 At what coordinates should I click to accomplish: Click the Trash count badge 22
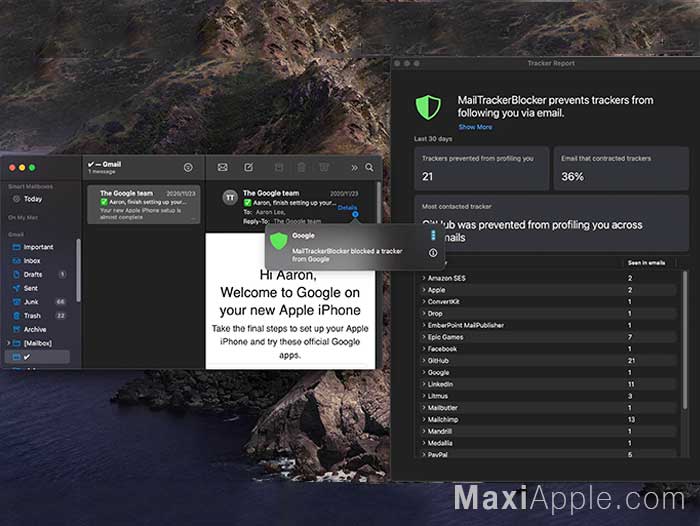click(60, 316)
